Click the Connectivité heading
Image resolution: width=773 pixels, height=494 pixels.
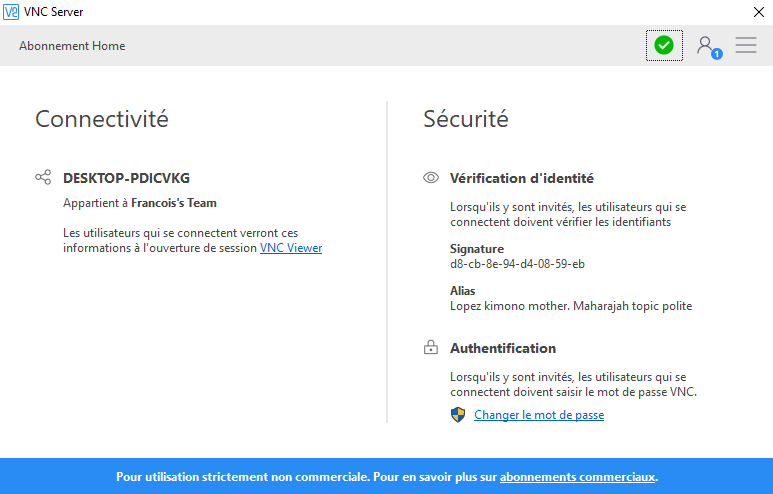(102, 119)
